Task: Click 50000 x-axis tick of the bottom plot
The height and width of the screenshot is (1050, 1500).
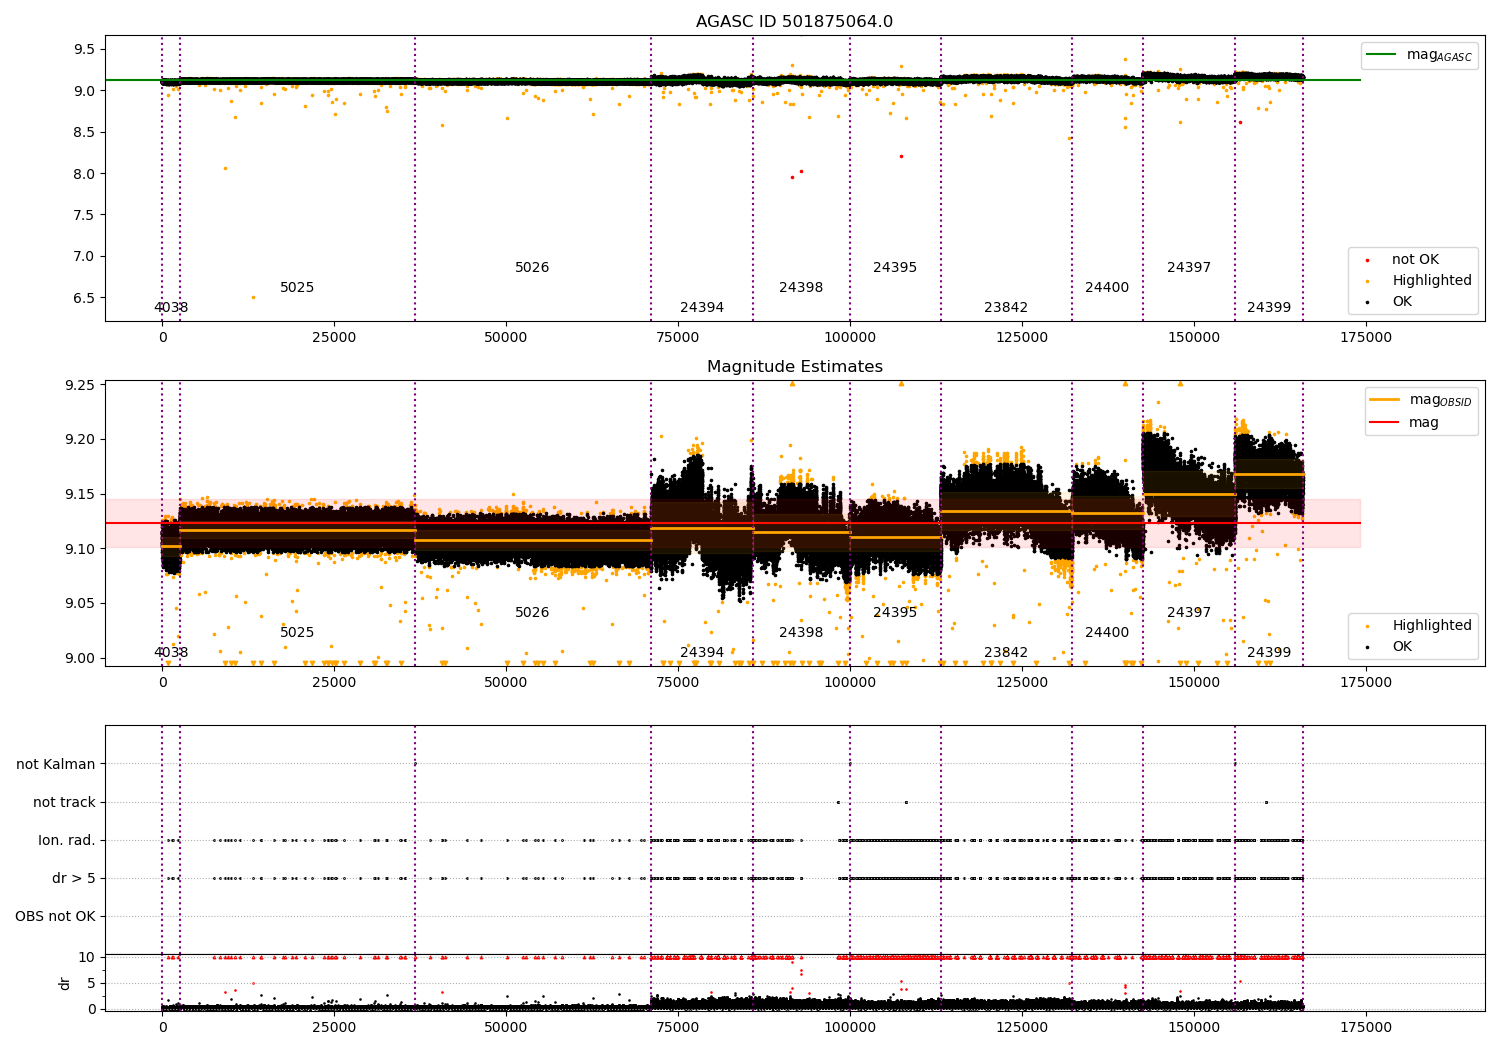Action: pyautogui.click(x=506, y=1028)
